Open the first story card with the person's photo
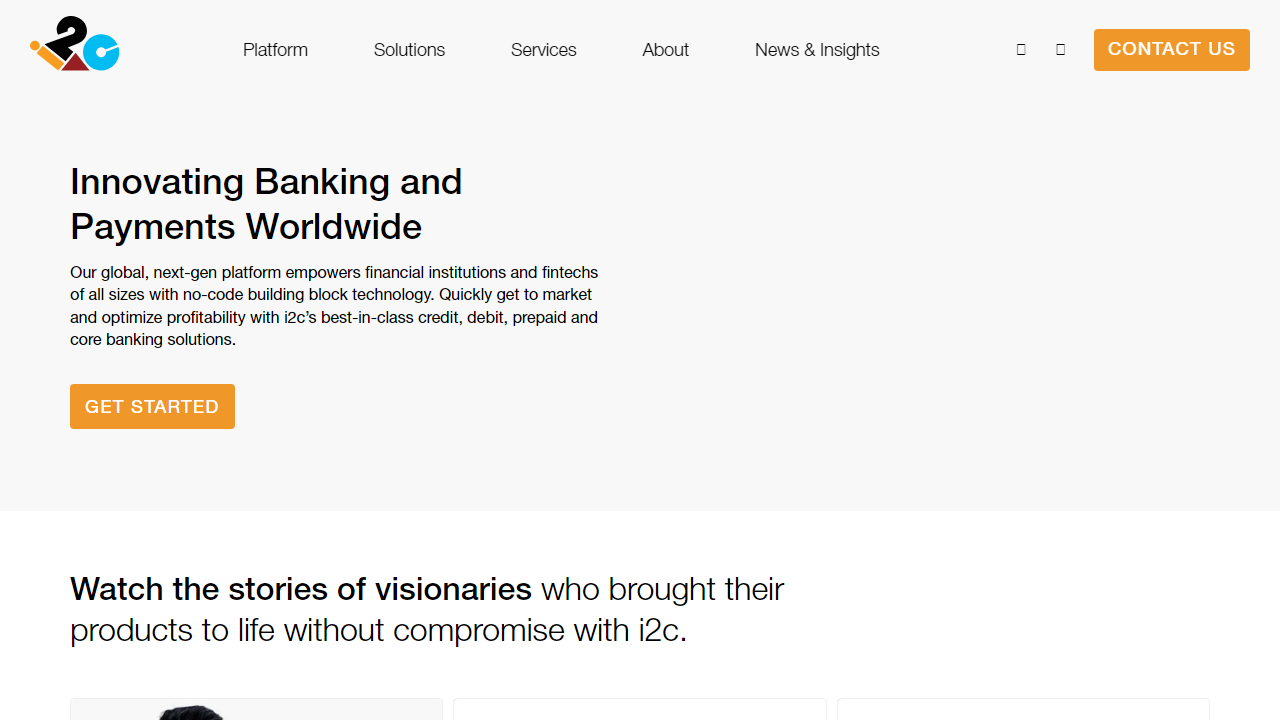1280x720 pixels. (256, 709)
